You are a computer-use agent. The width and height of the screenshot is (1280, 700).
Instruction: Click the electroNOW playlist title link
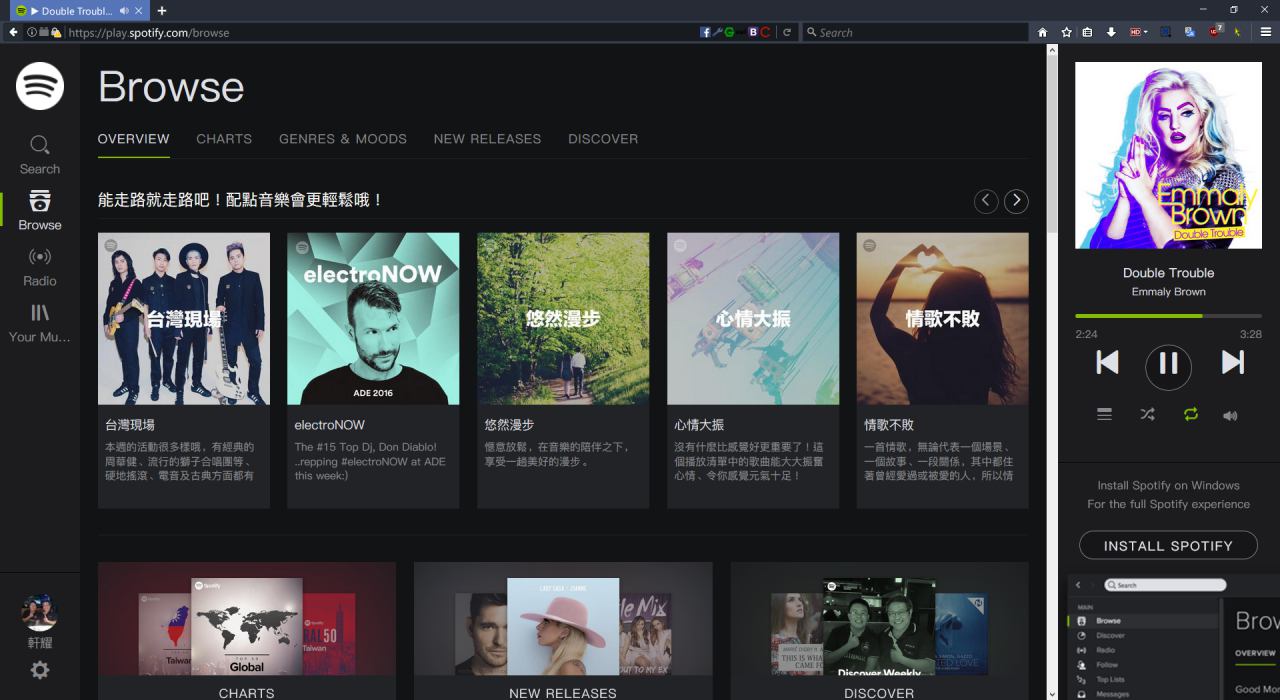coord(329,425)
